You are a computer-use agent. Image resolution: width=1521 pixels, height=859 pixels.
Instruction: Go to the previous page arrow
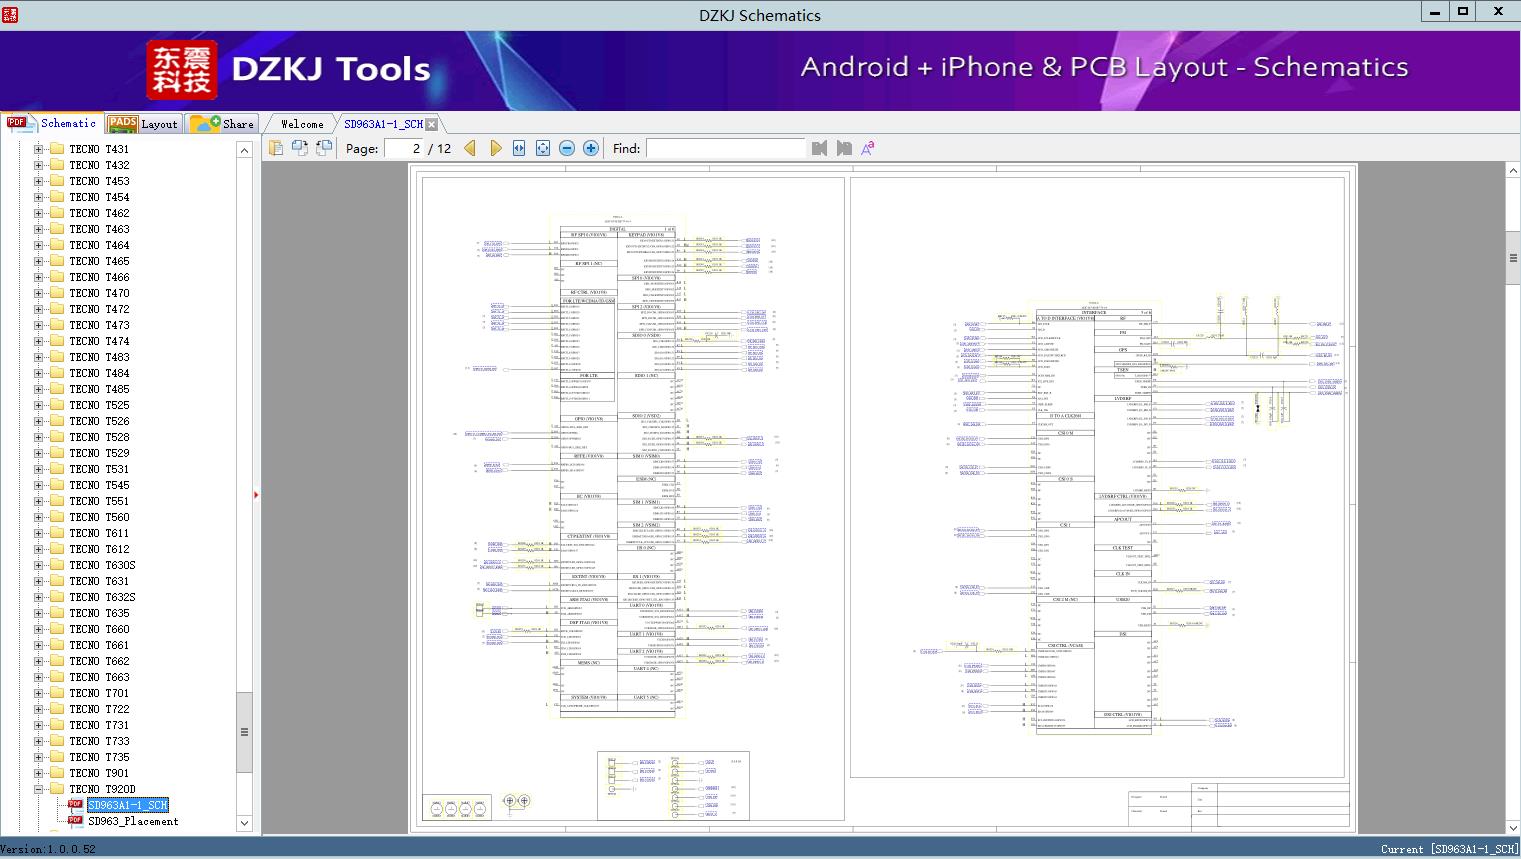[470, 148]
